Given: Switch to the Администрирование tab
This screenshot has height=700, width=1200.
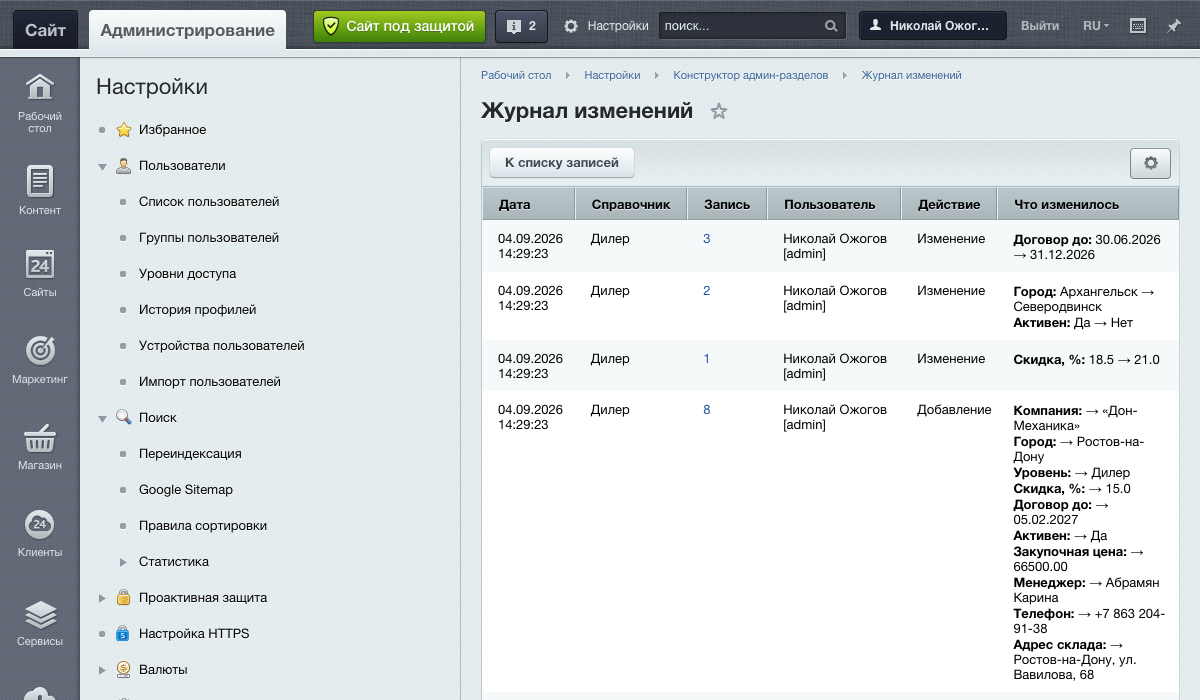Looking at the screenshot, I should (x=187, y=30).
